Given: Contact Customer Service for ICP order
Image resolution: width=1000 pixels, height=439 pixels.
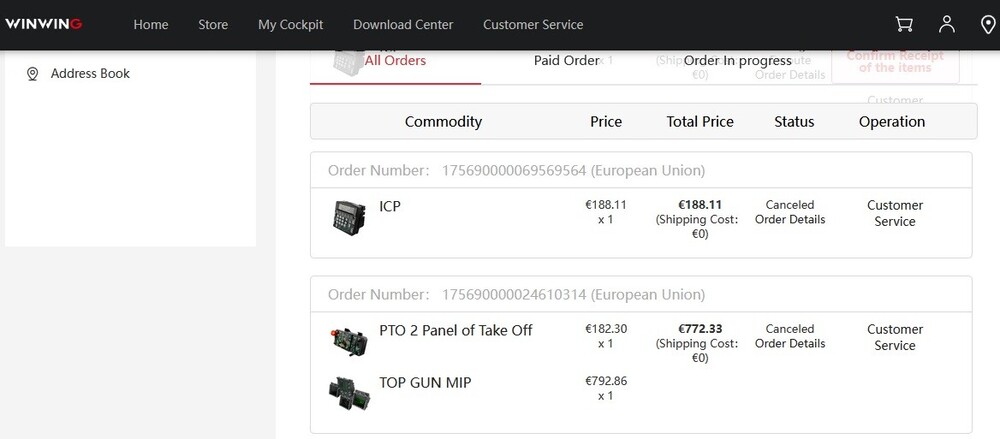Looking at the screenshot, I should pyautogui.click(x=895, y=213).
